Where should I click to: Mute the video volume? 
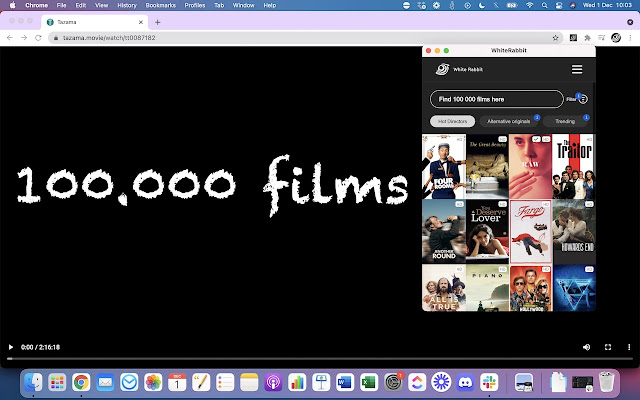pyautogui.click(x=587, y=347)
